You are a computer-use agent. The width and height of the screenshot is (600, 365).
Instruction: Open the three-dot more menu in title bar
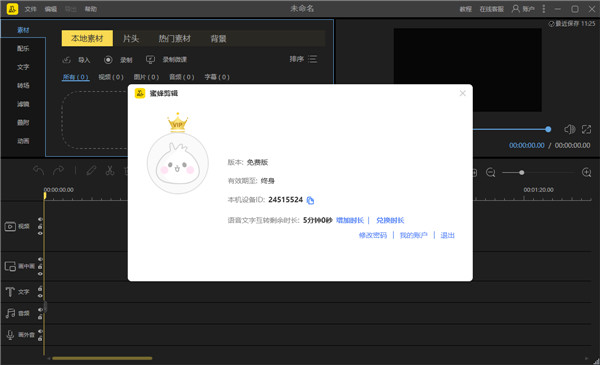pyautogui.click(x=544, y=8)
